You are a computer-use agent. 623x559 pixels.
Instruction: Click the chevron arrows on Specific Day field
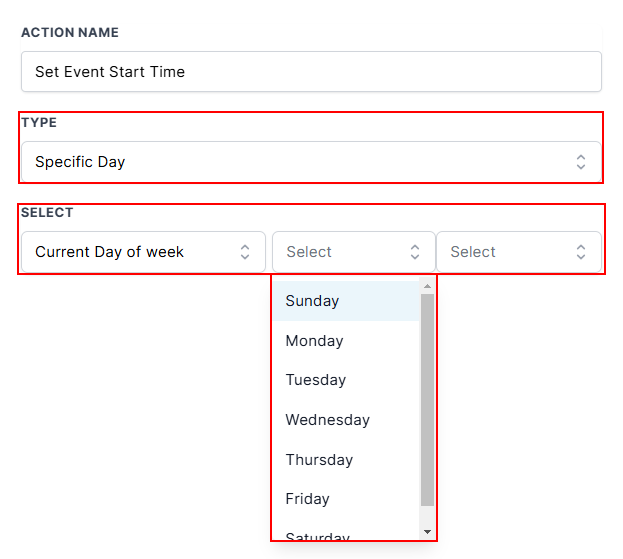(581, 162)
